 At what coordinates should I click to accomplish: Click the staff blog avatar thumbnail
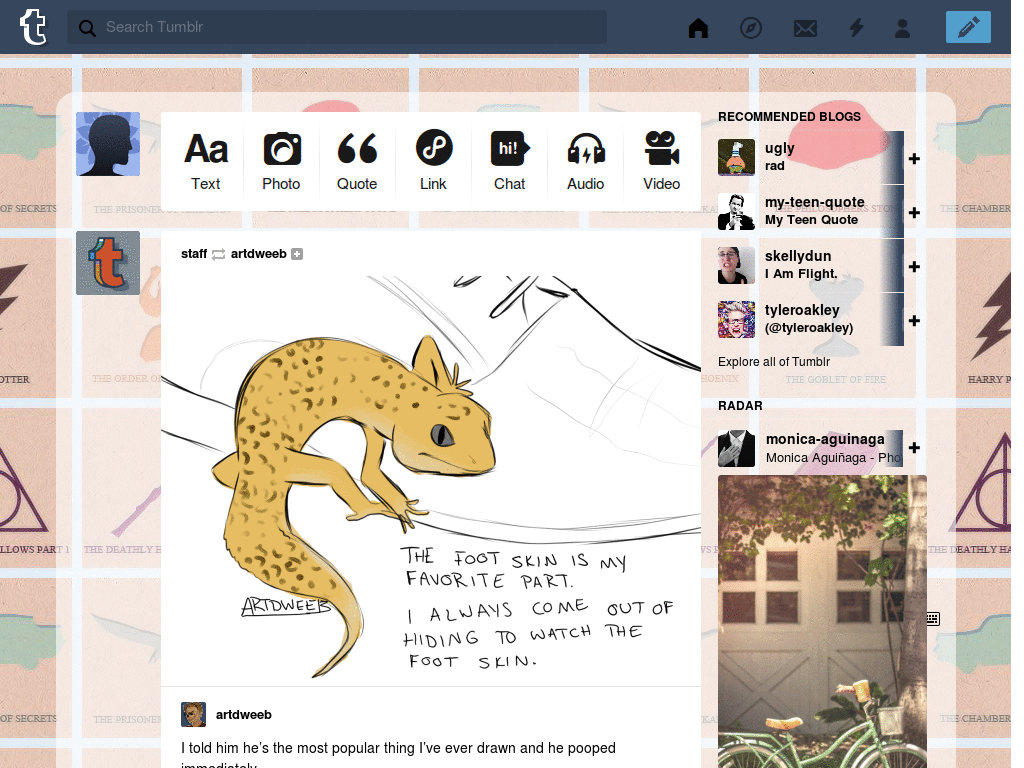pos(108,263)
